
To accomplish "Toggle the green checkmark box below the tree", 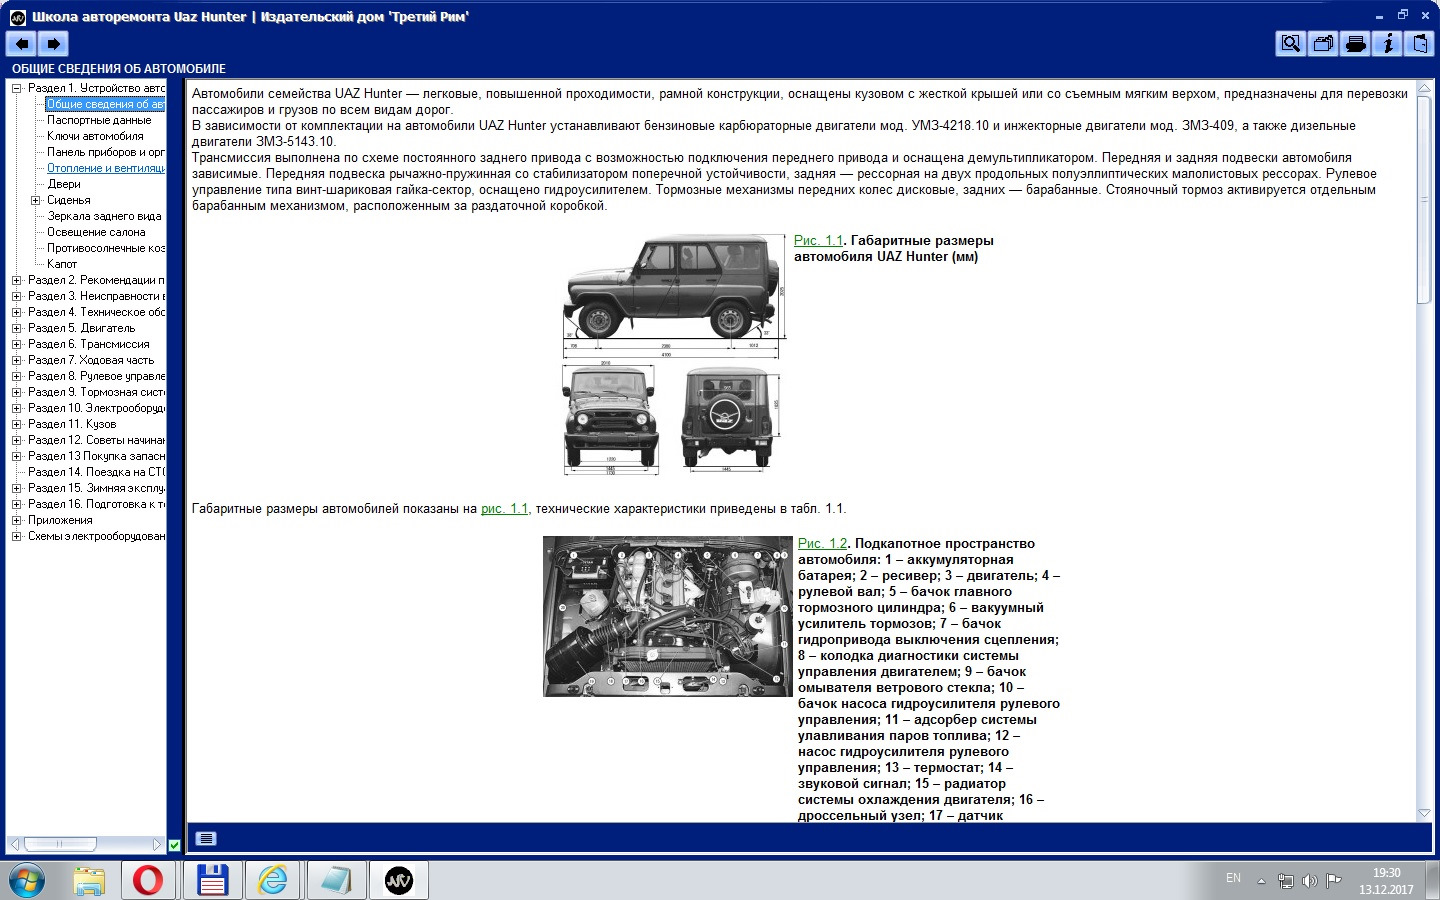I will coord(174,845).
